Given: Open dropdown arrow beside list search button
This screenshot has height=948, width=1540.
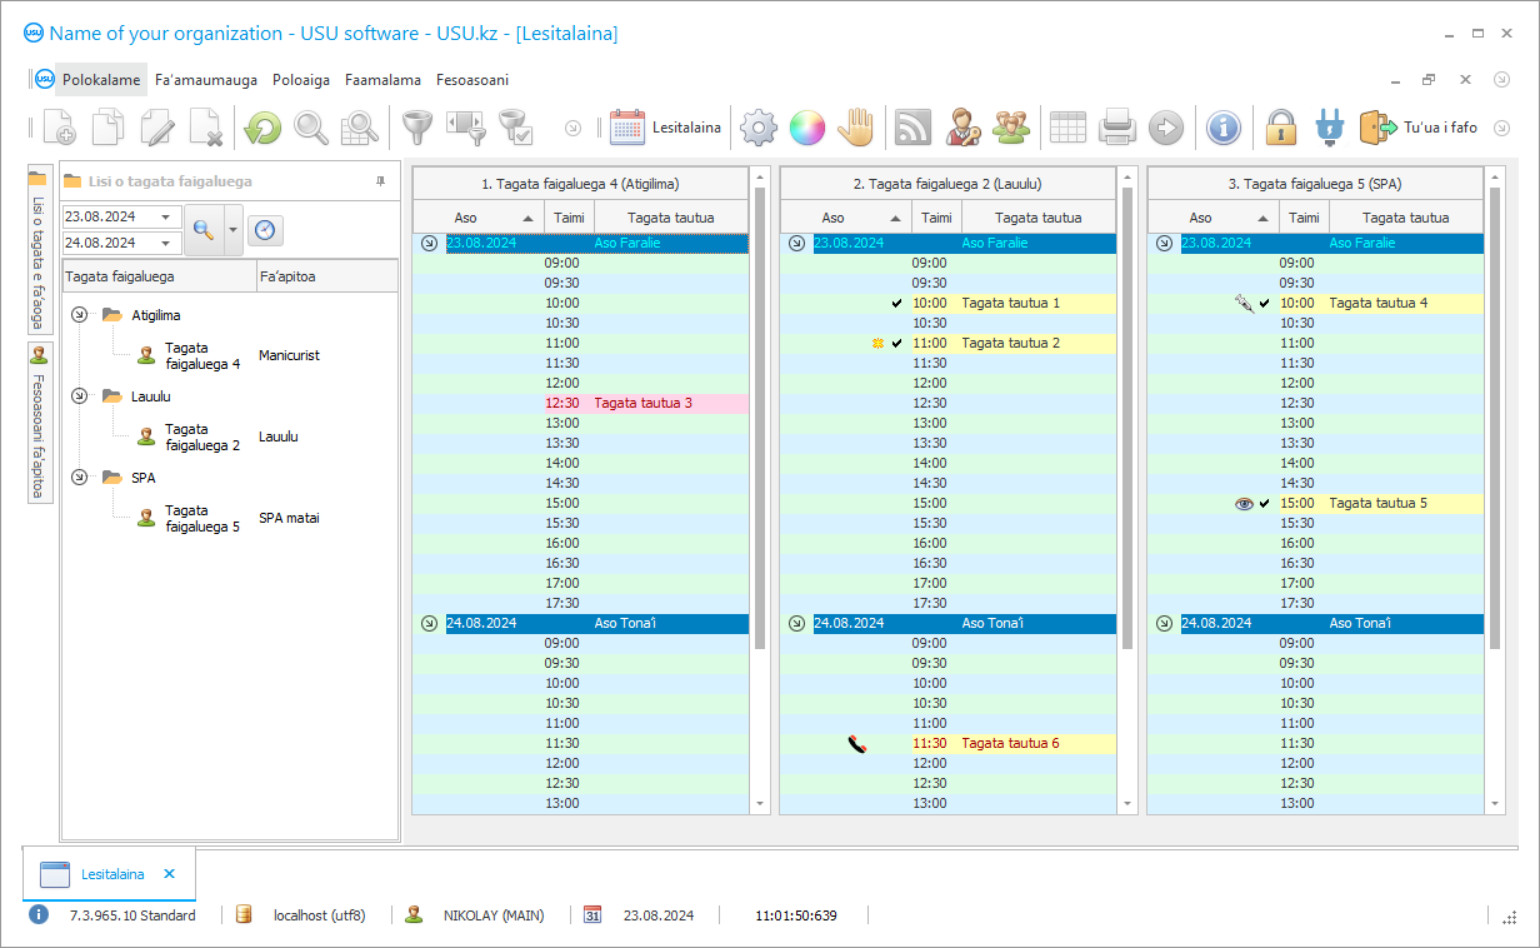Looking at the screenshot, I should 233,230.
